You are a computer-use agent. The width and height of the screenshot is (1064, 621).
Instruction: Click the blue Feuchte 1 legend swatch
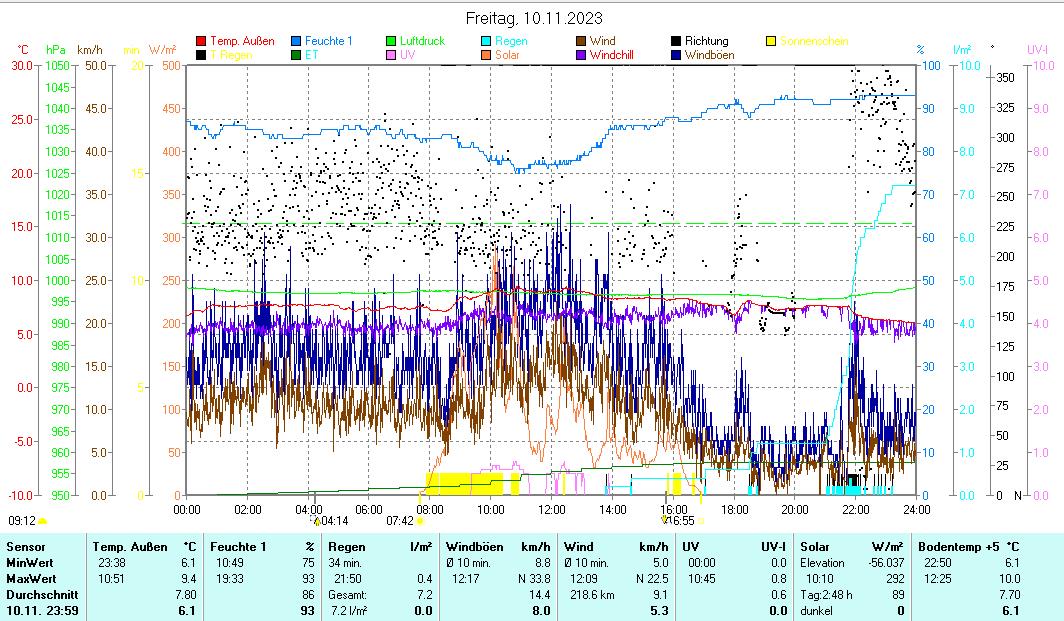pyautogui.click(x=296, y=42)
